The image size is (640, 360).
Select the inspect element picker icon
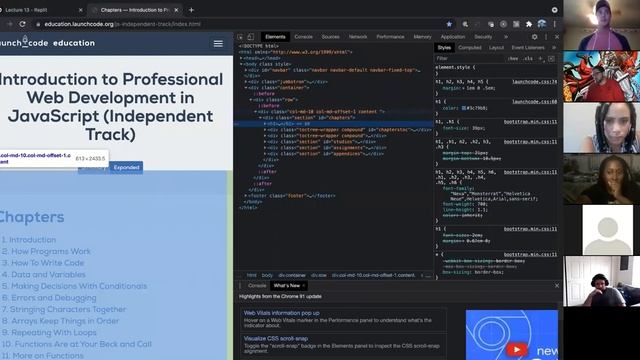(x=240, y=37)
